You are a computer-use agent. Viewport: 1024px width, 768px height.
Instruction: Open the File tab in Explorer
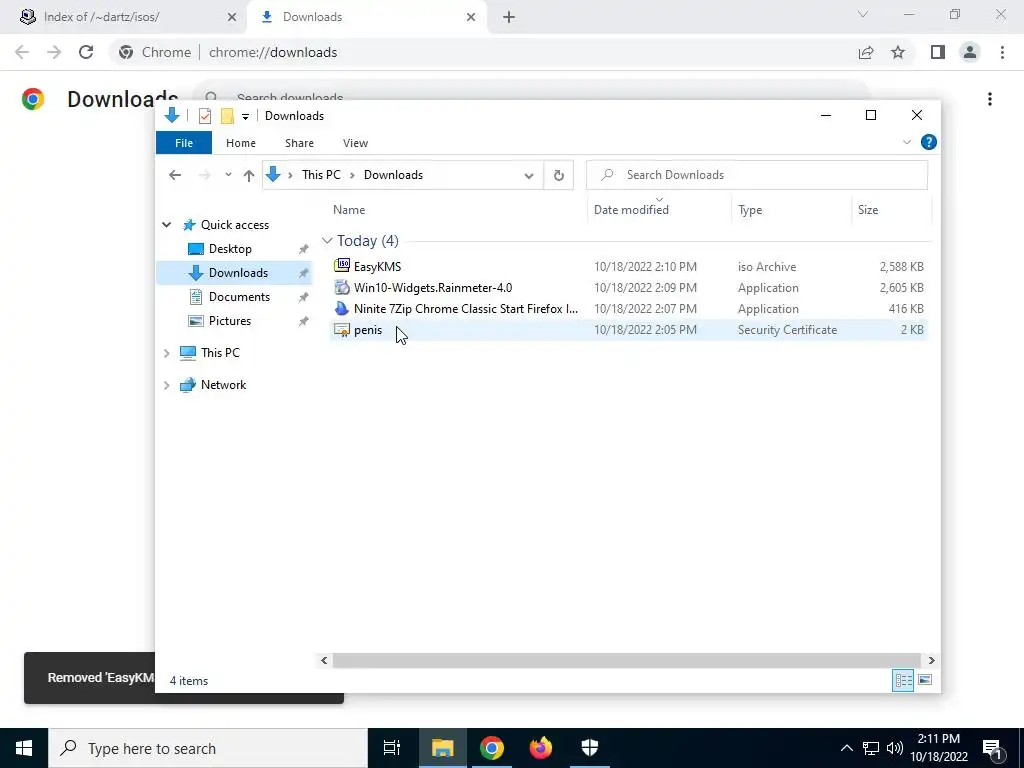(x=184, y=143)
